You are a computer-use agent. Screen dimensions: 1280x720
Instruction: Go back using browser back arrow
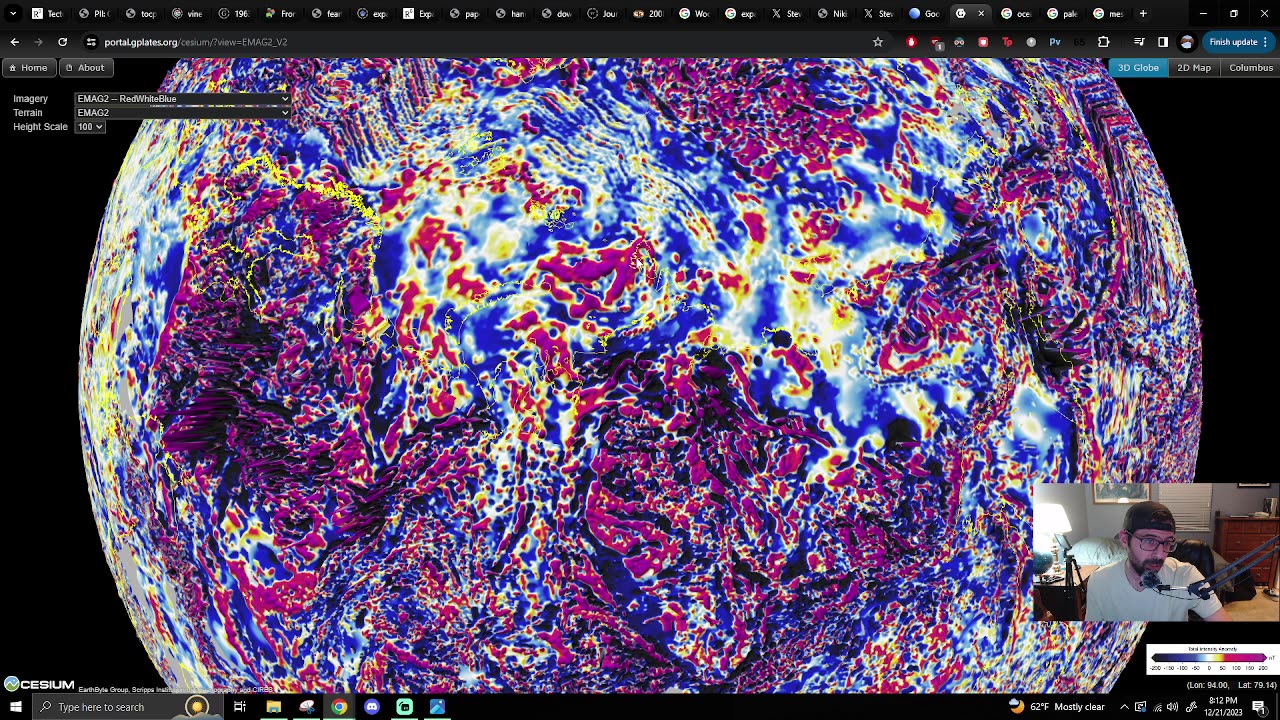click(14, 42)
